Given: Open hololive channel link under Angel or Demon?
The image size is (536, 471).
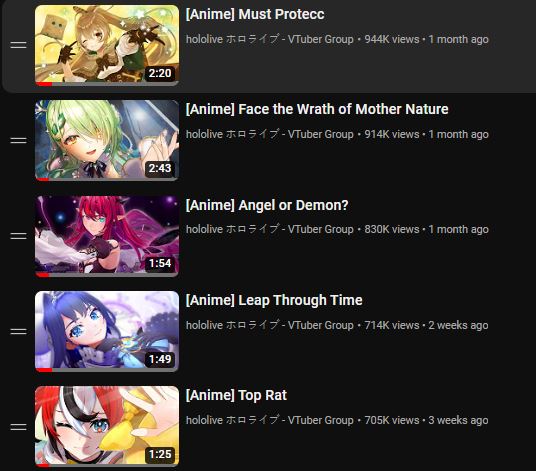Looking at the screenshot, I should point(270,229).
